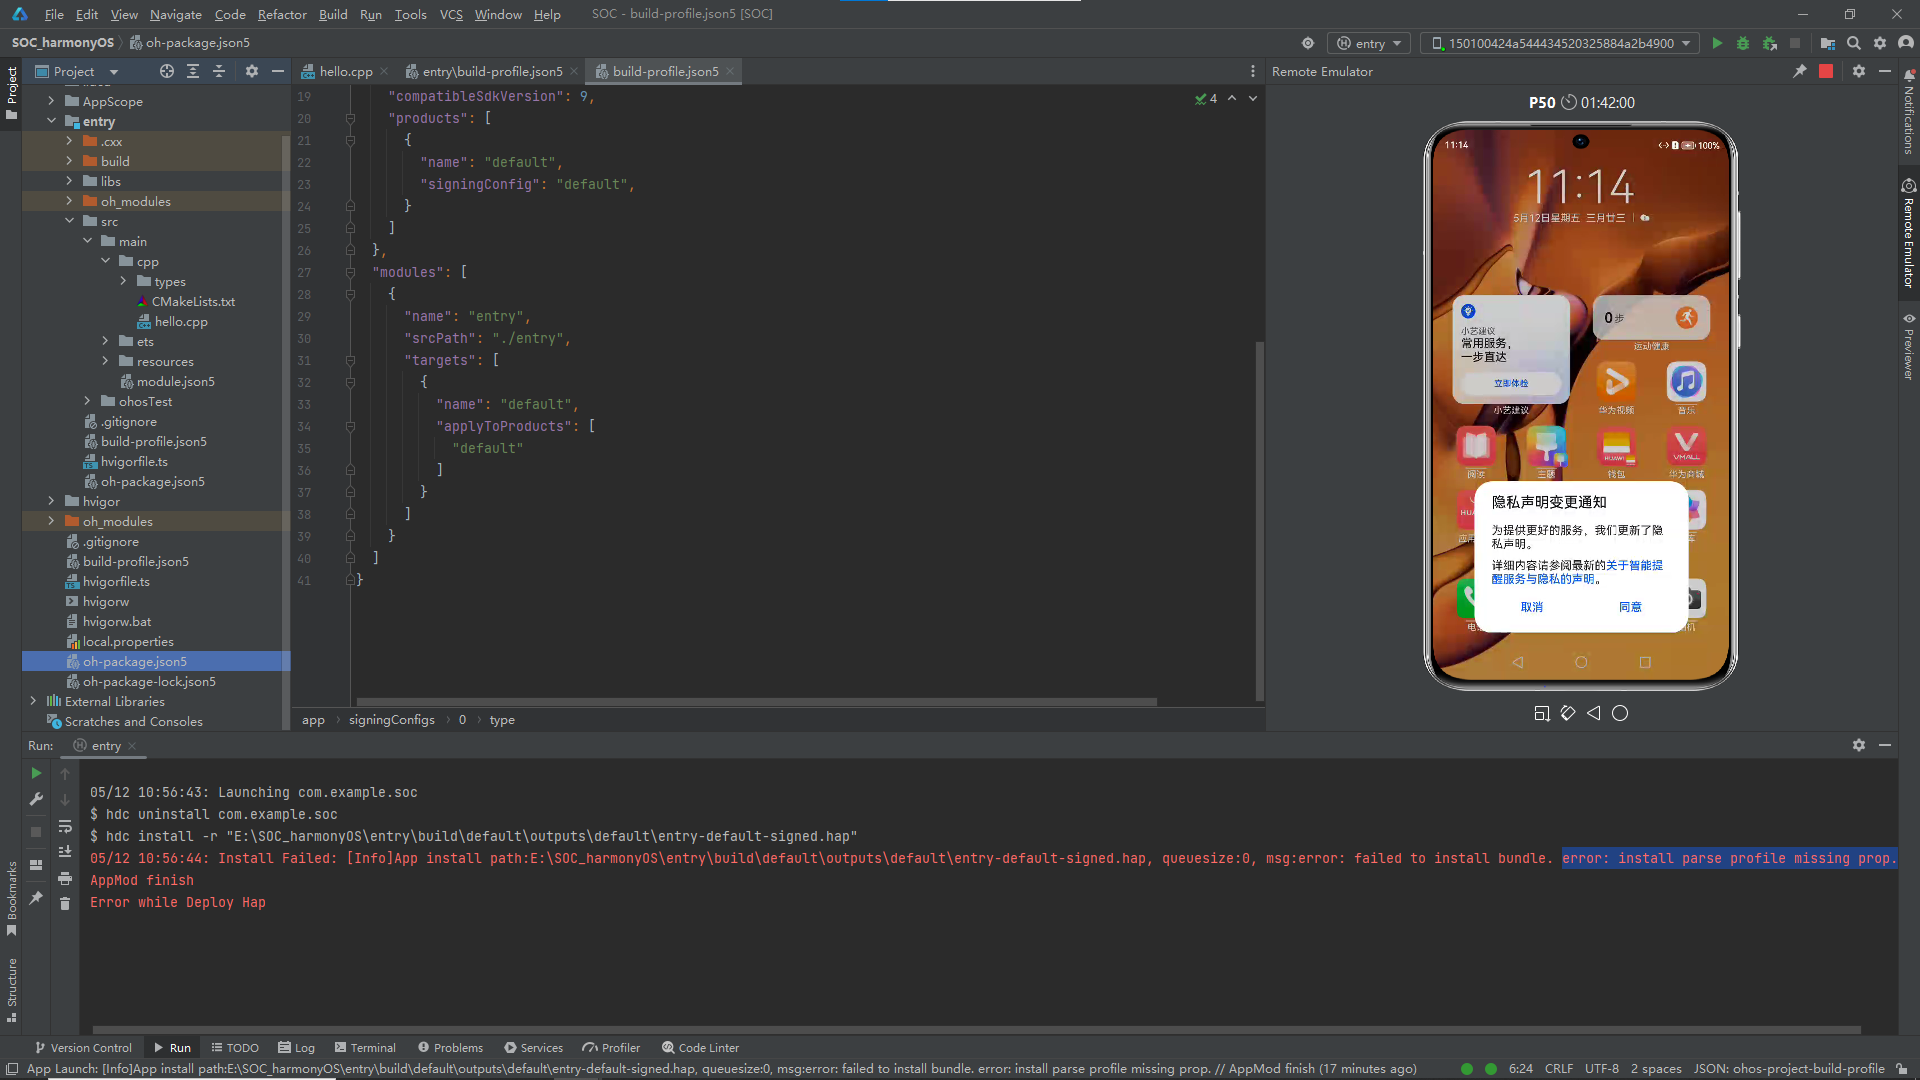This screenshot has height=1080, width=1920.
Task: Open the Device Manager icon on the toolbar
Action: (1828, 43)
